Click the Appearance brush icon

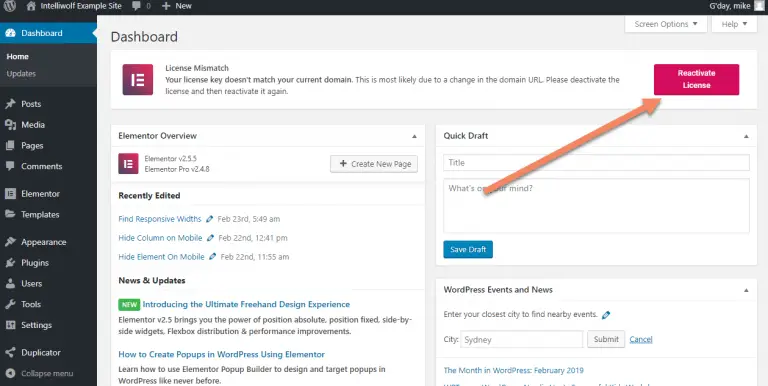10,242
